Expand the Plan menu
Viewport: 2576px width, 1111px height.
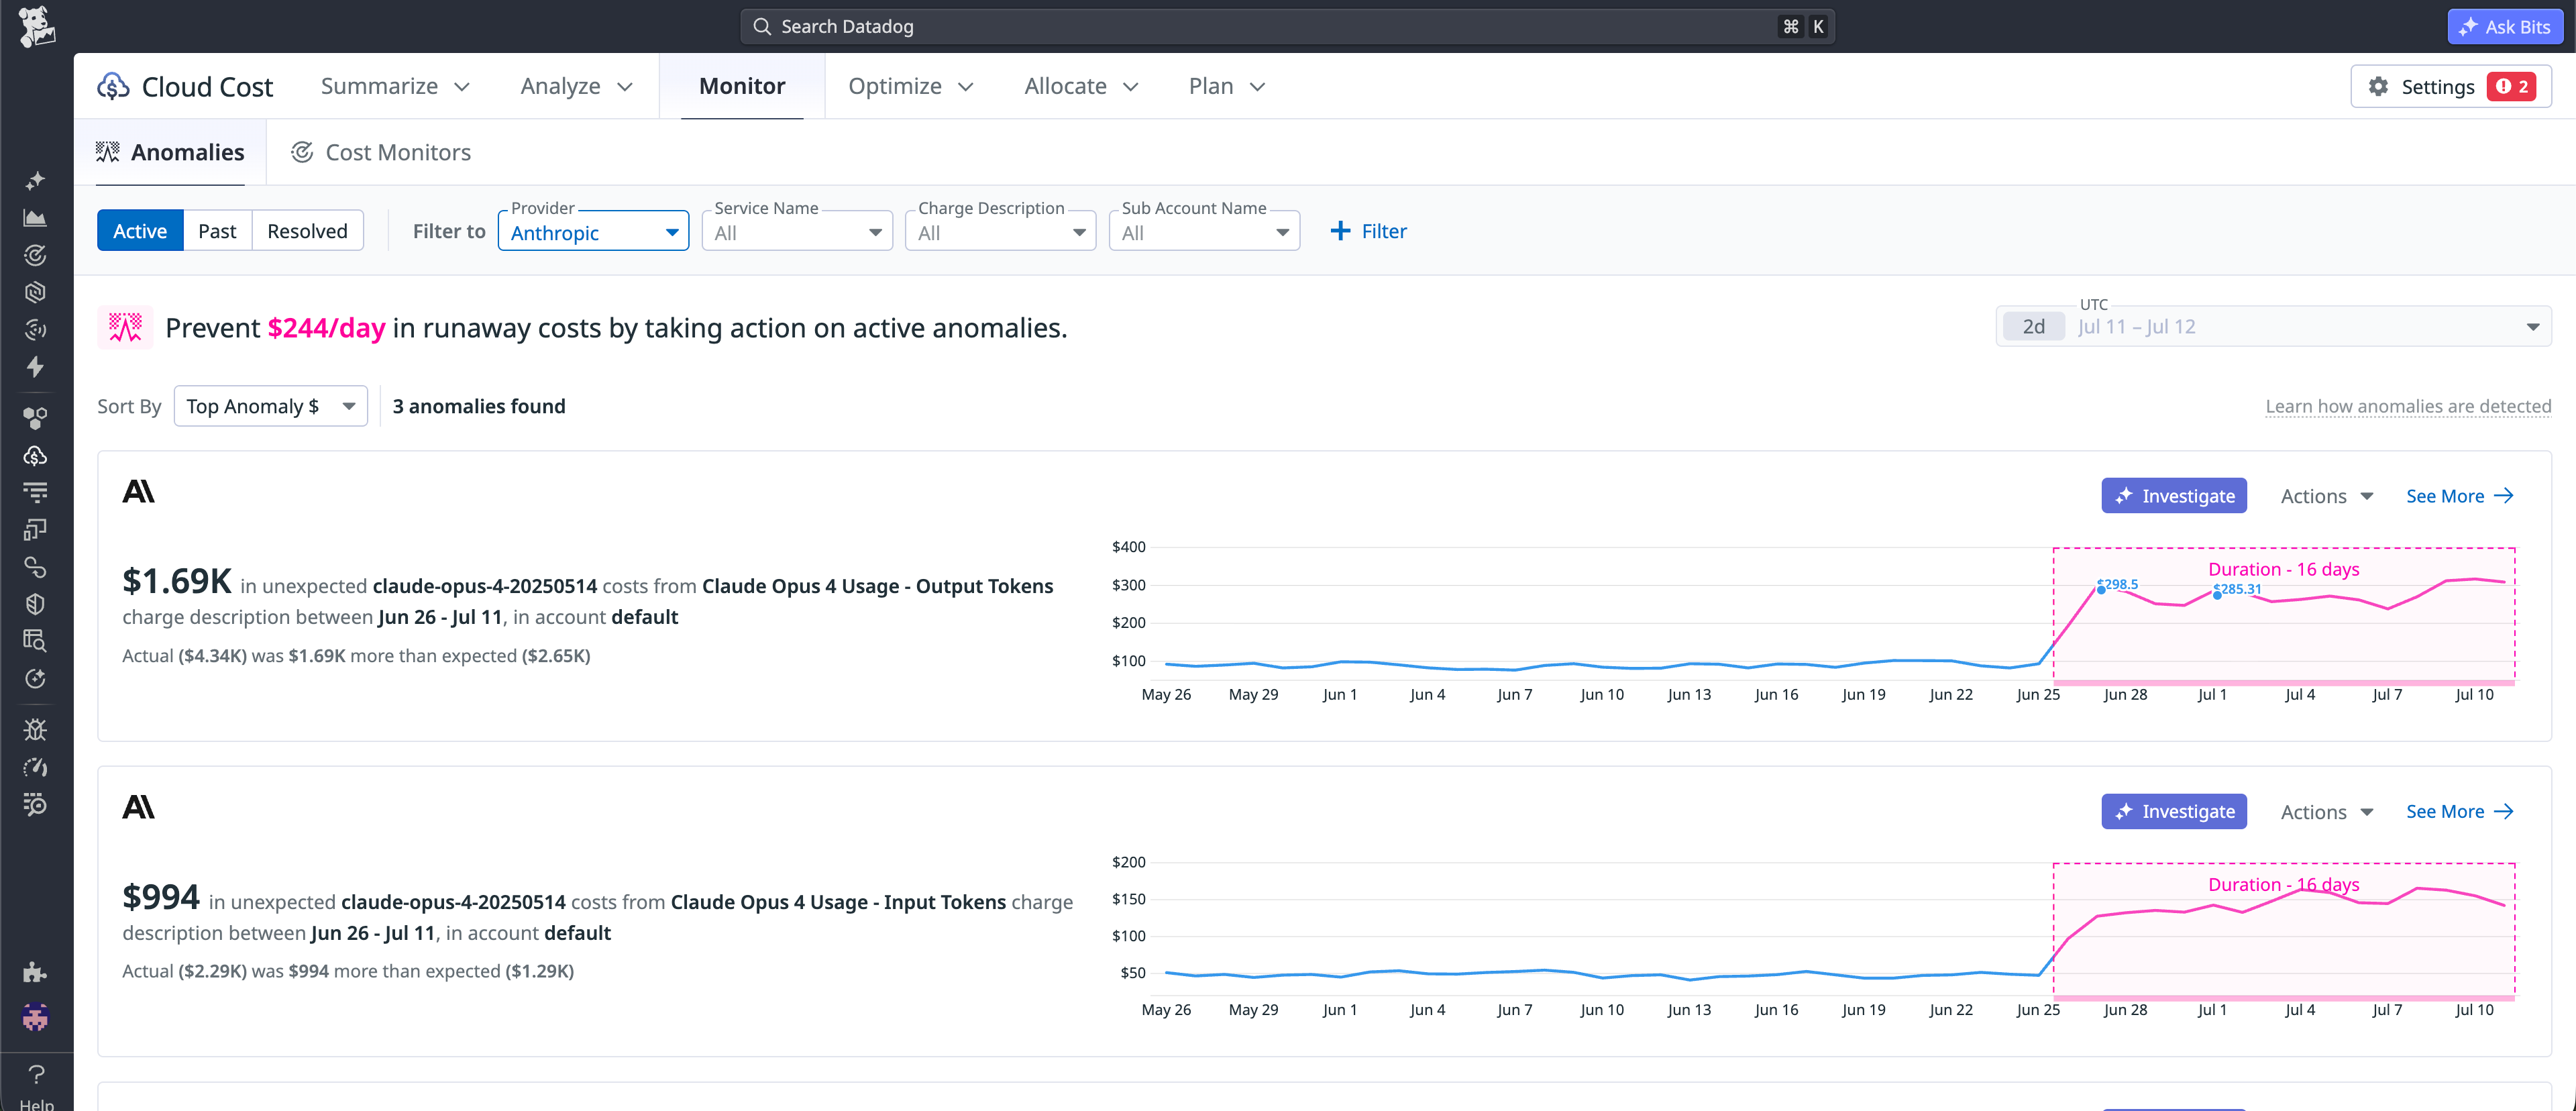point(1227,86)
